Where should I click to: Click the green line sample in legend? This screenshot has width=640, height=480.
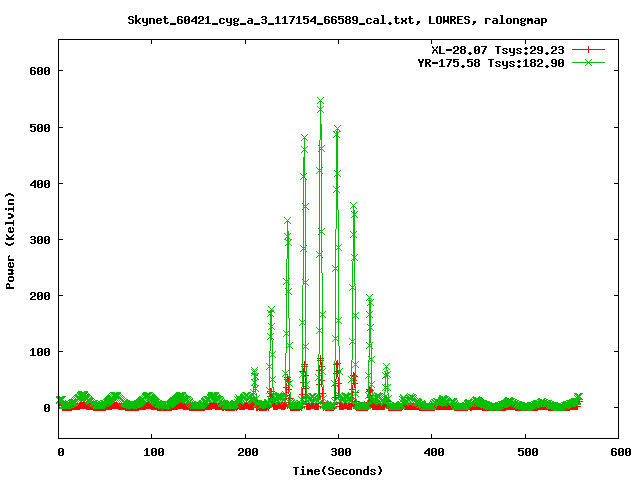[x=588, y=63]
